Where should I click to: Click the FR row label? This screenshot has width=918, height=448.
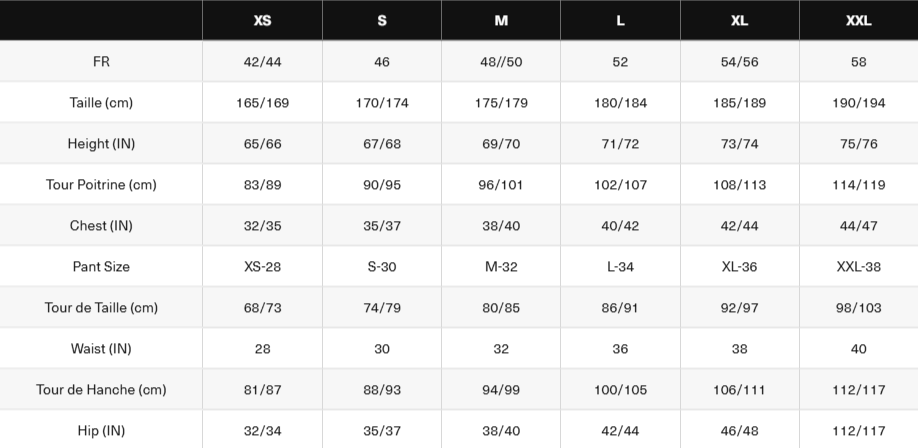pos(101,62)
